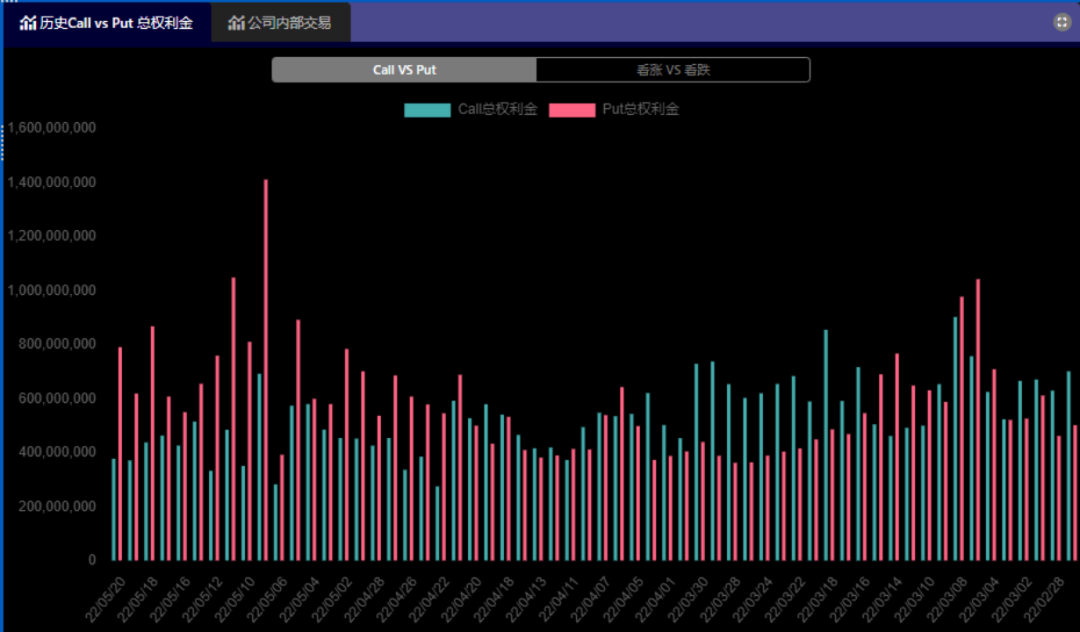Click the 22/05/20 date label on the x-axis

click(107, 597)
